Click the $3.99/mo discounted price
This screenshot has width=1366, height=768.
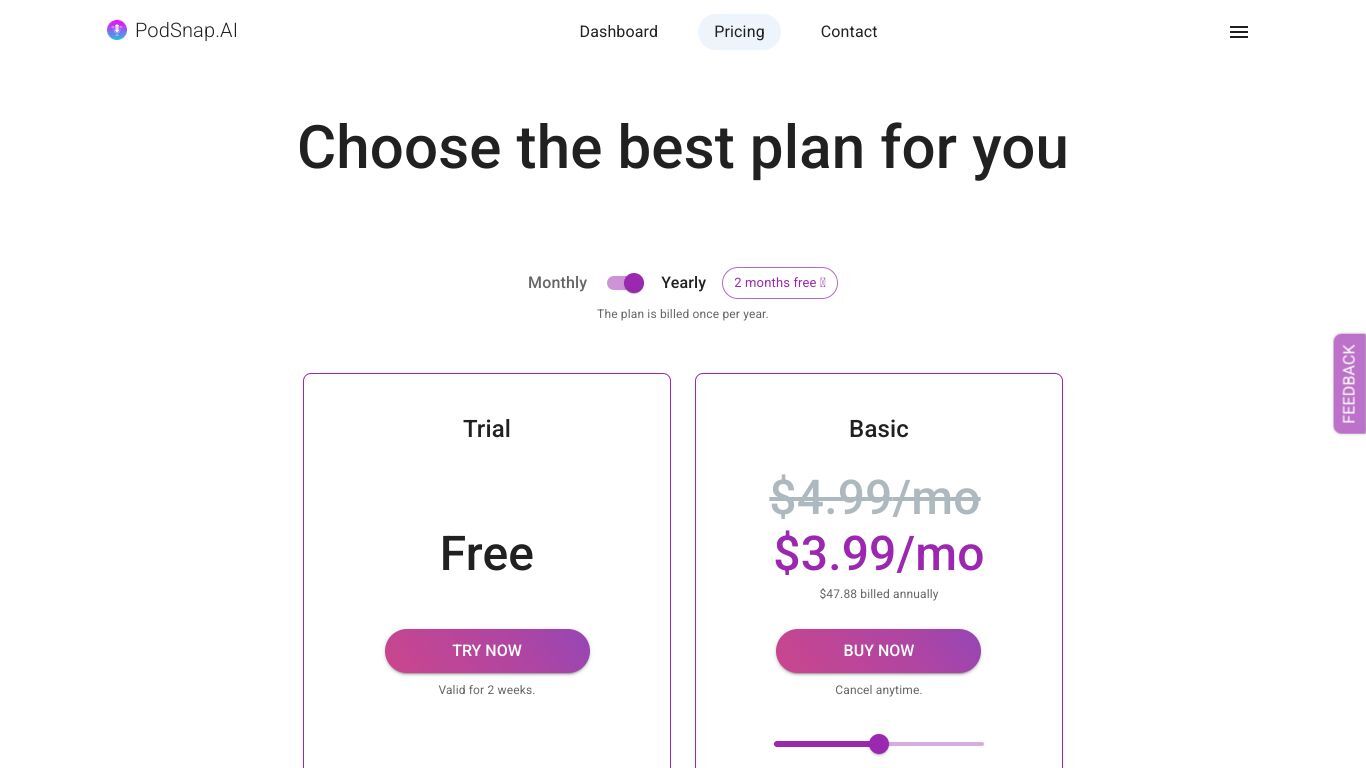coord(879,553)
